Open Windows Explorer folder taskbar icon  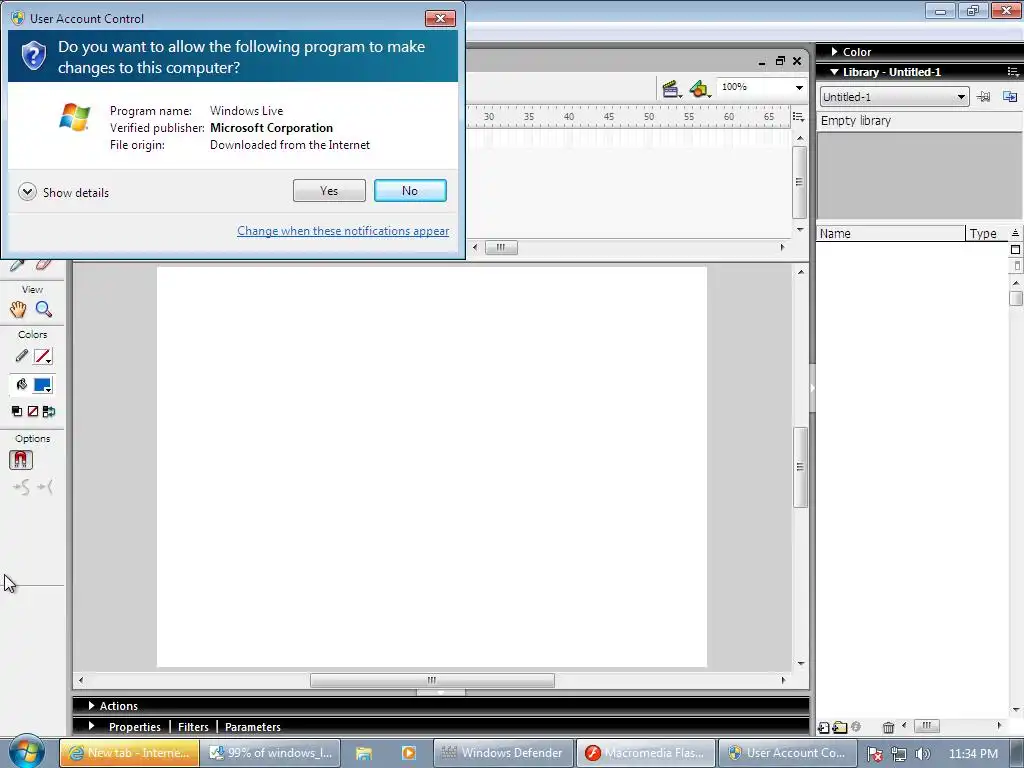(364, 753)
